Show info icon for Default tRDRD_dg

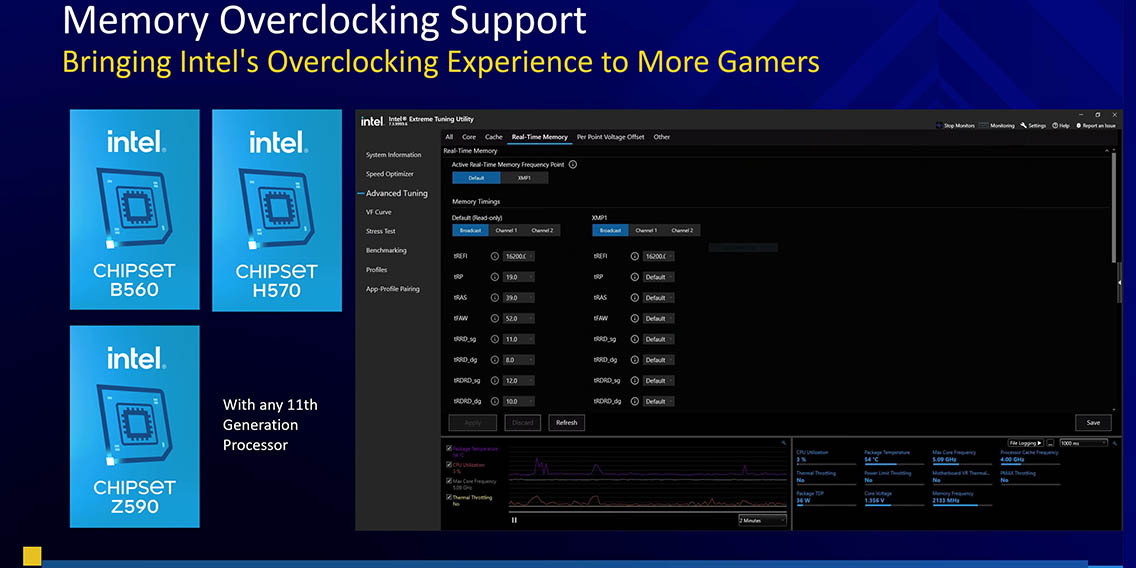coord(495,401)
